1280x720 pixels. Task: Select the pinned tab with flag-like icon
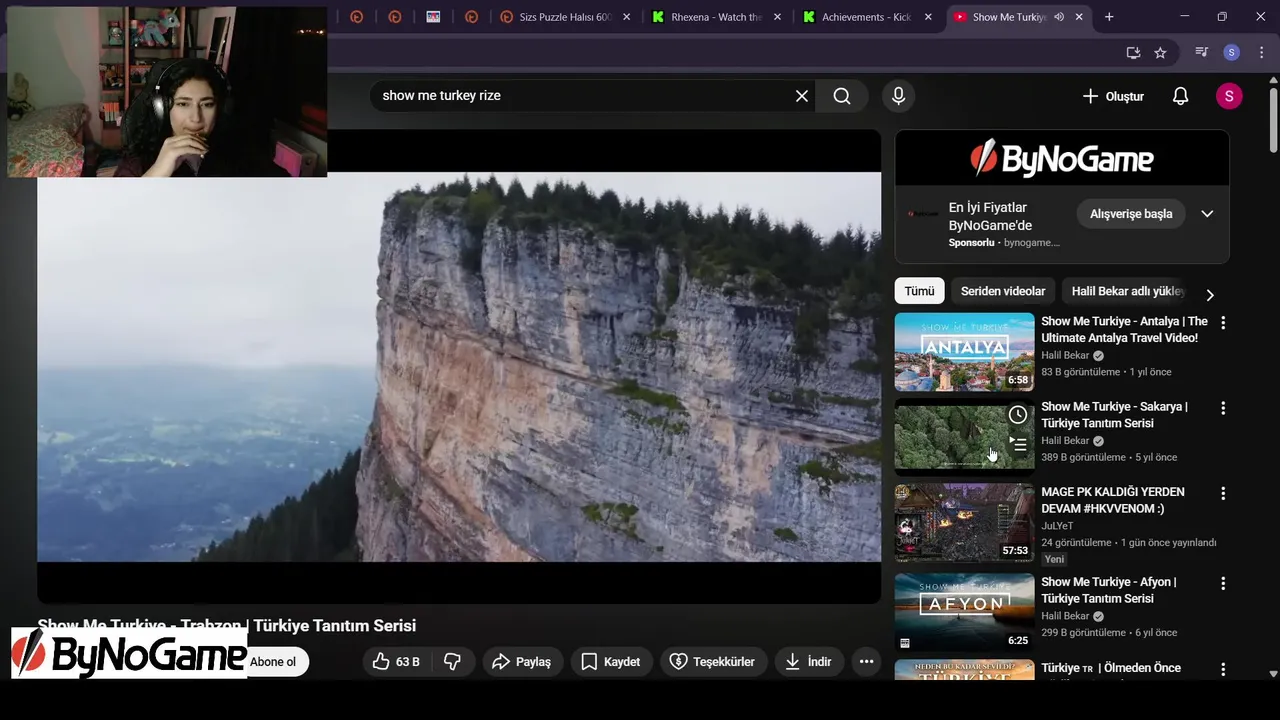pyautogui.click(x=433, y=17)
